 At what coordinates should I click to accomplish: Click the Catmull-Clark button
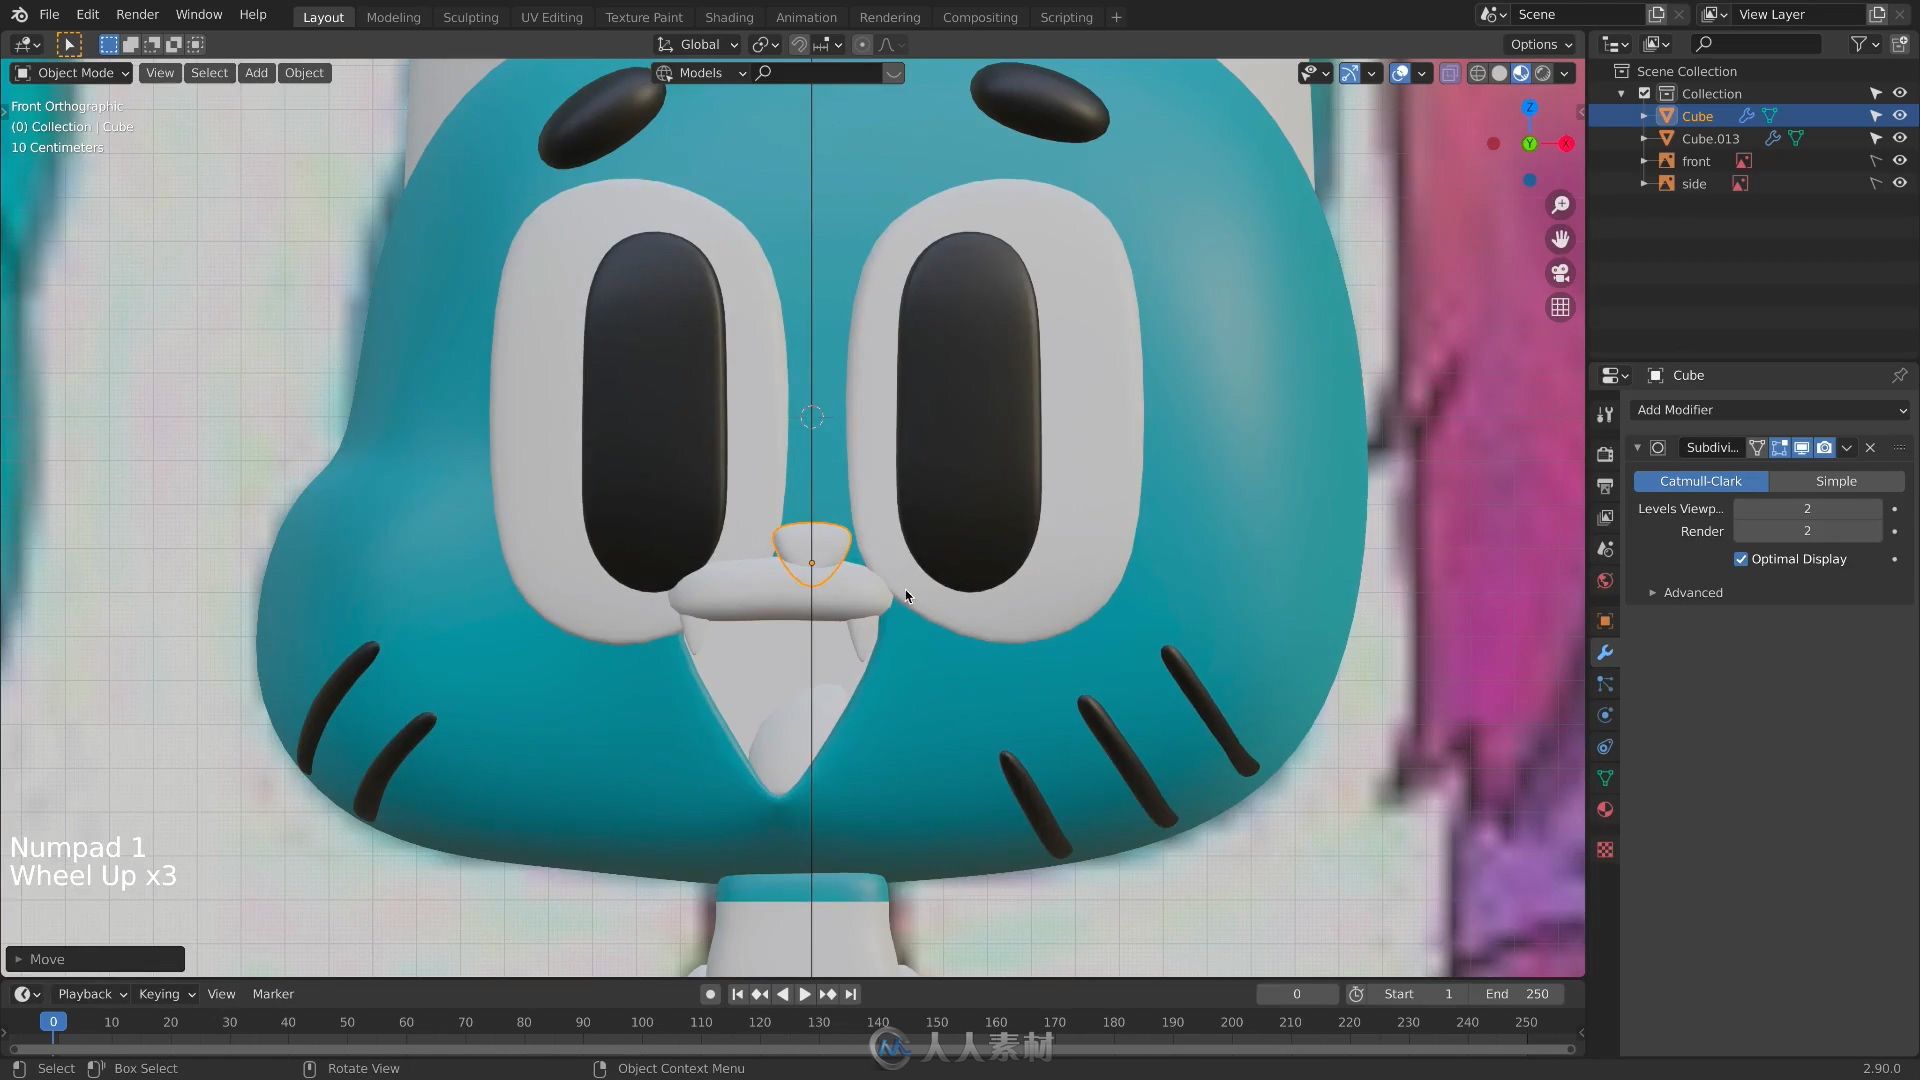point(1700,481)
